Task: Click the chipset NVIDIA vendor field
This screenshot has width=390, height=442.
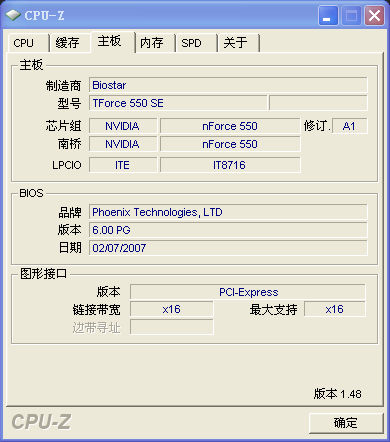Action: click(x=123, y=126)
